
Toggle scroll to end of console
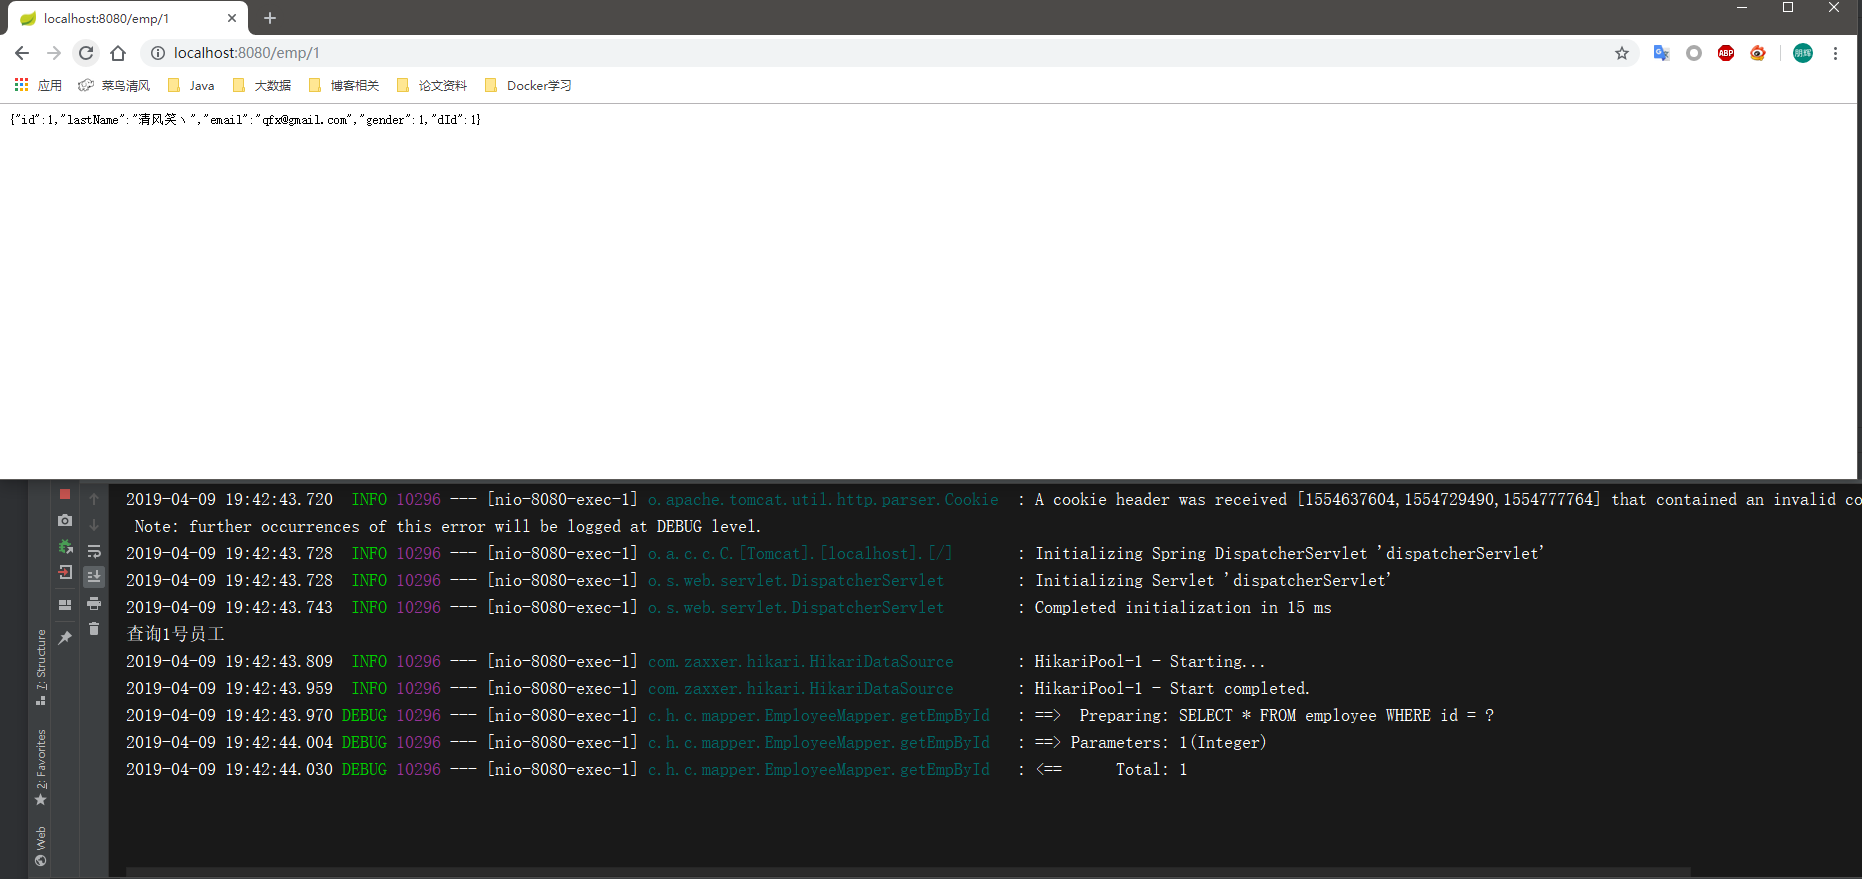pyautogui.click(x=94, y=577)
